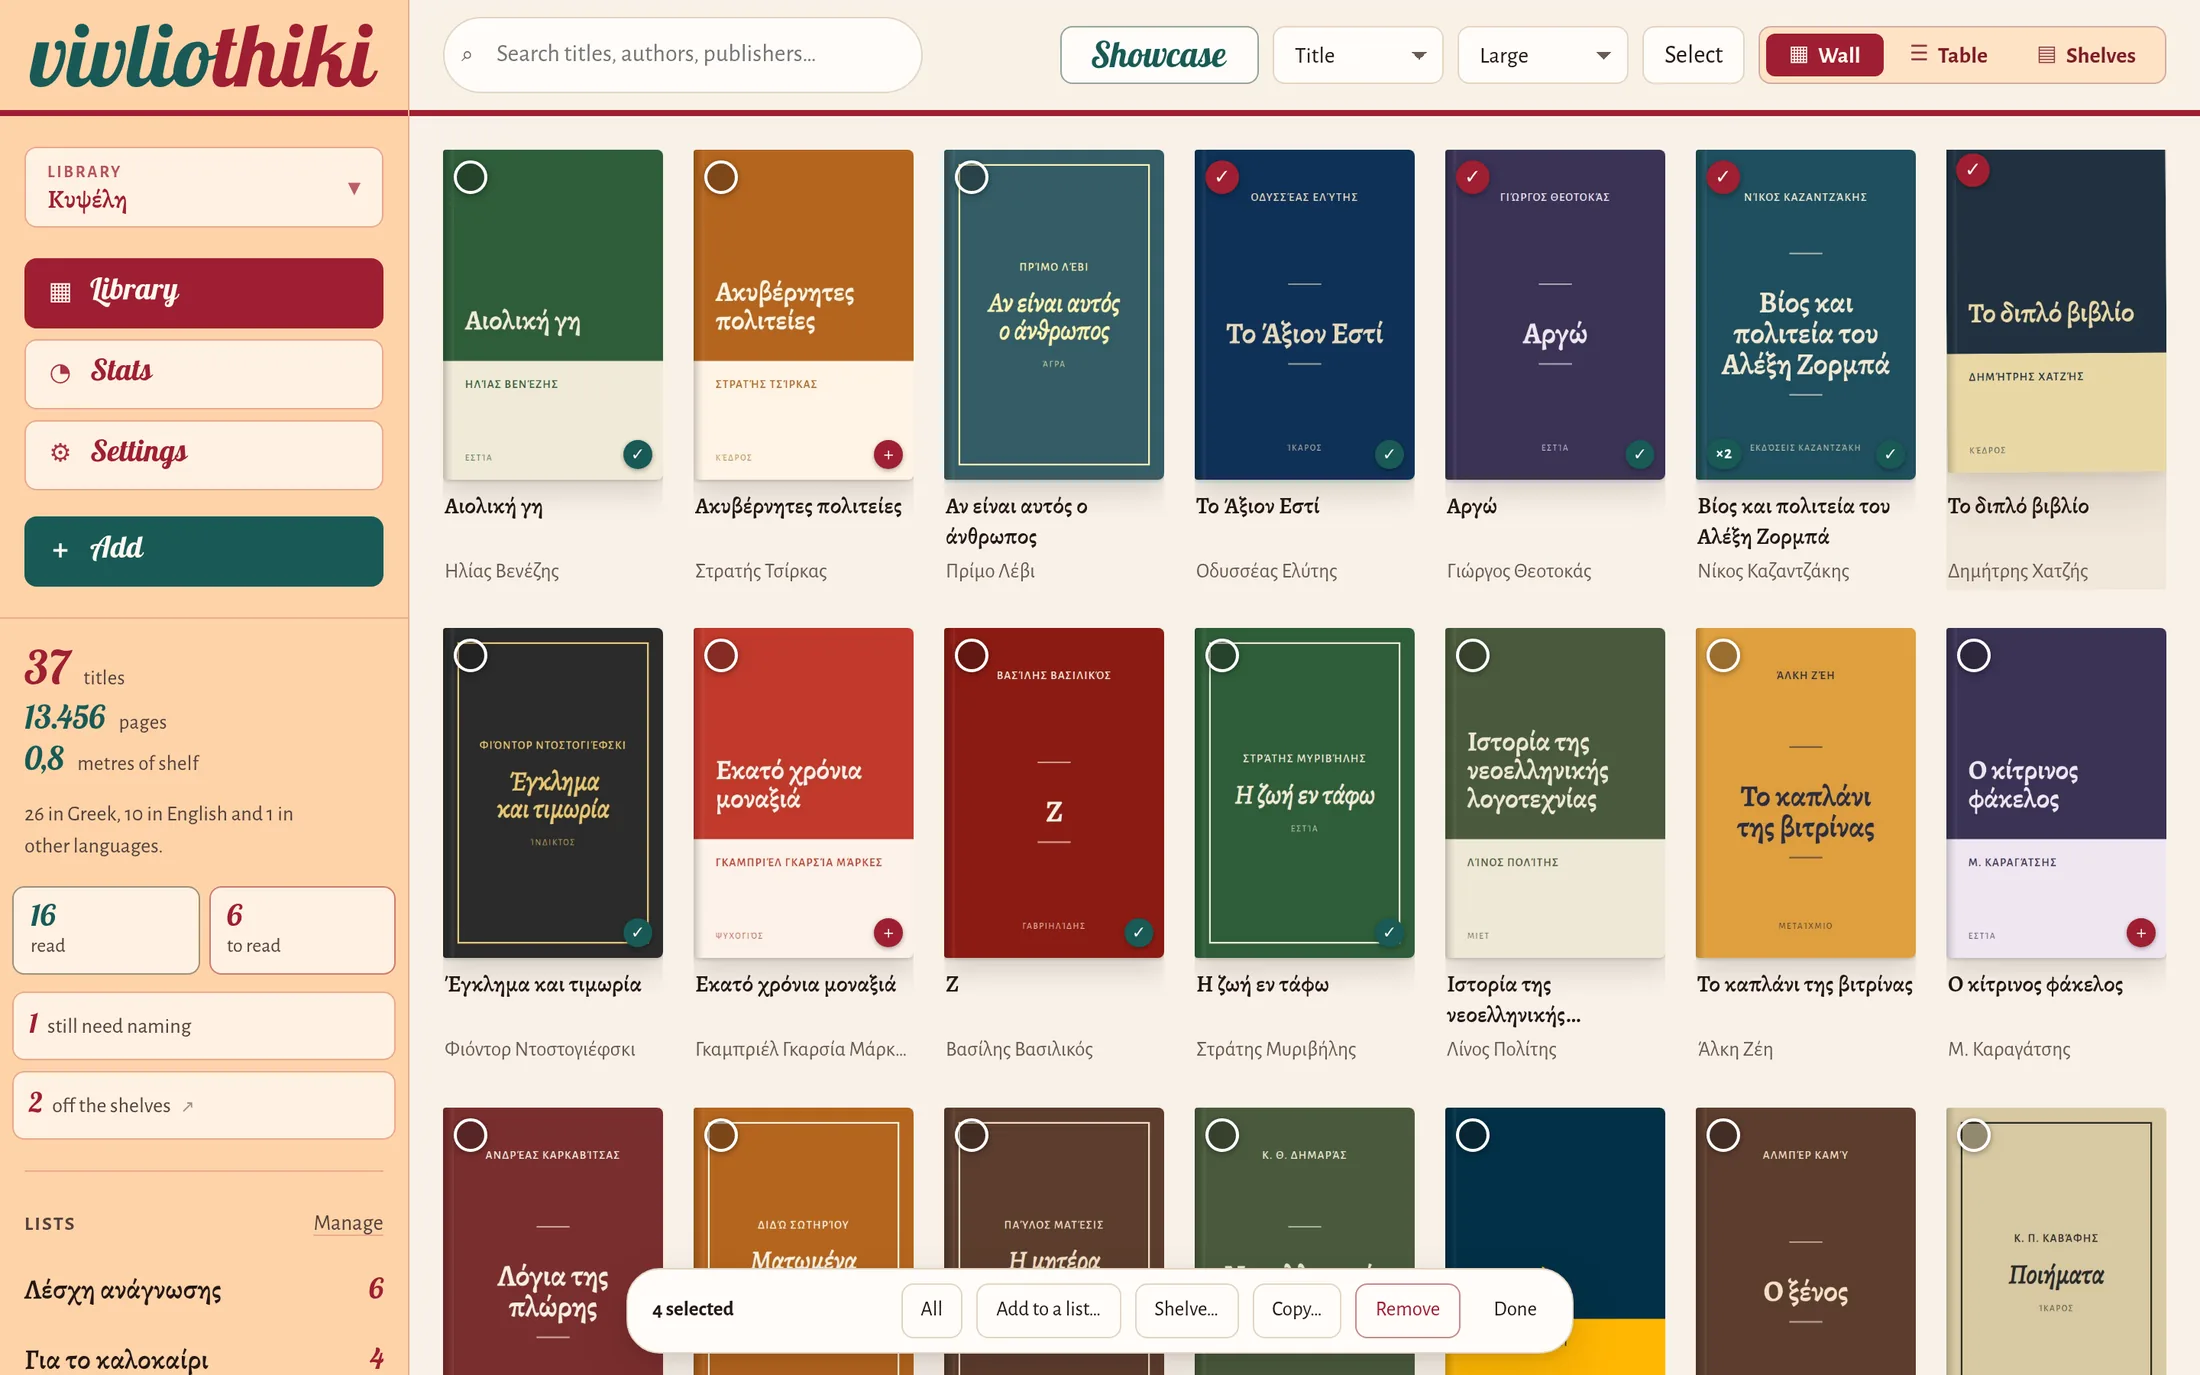
Task: Uncheck Το διπλό βιβλίο selection
Action: click(x=1972, y=170)
